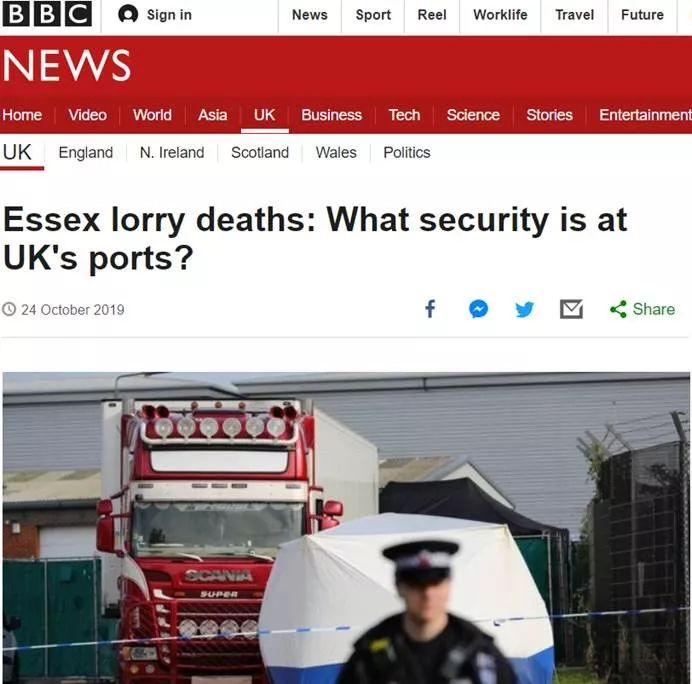Click the N. Ireland subsection link
Viewport: 692px width, 684px height.
[x=172, y=153]
